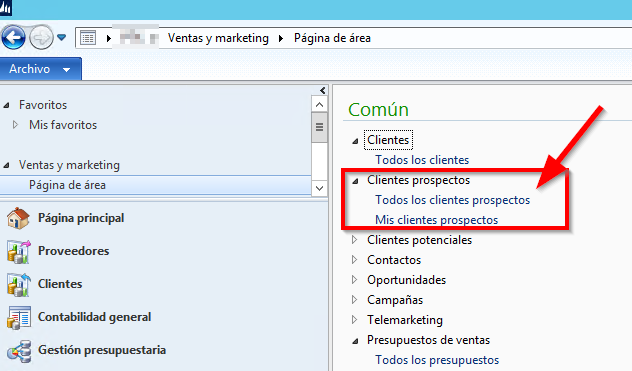Select the Contactos heading
The width and height of the screenshot is (632, 371).
[x=394, y=260]
